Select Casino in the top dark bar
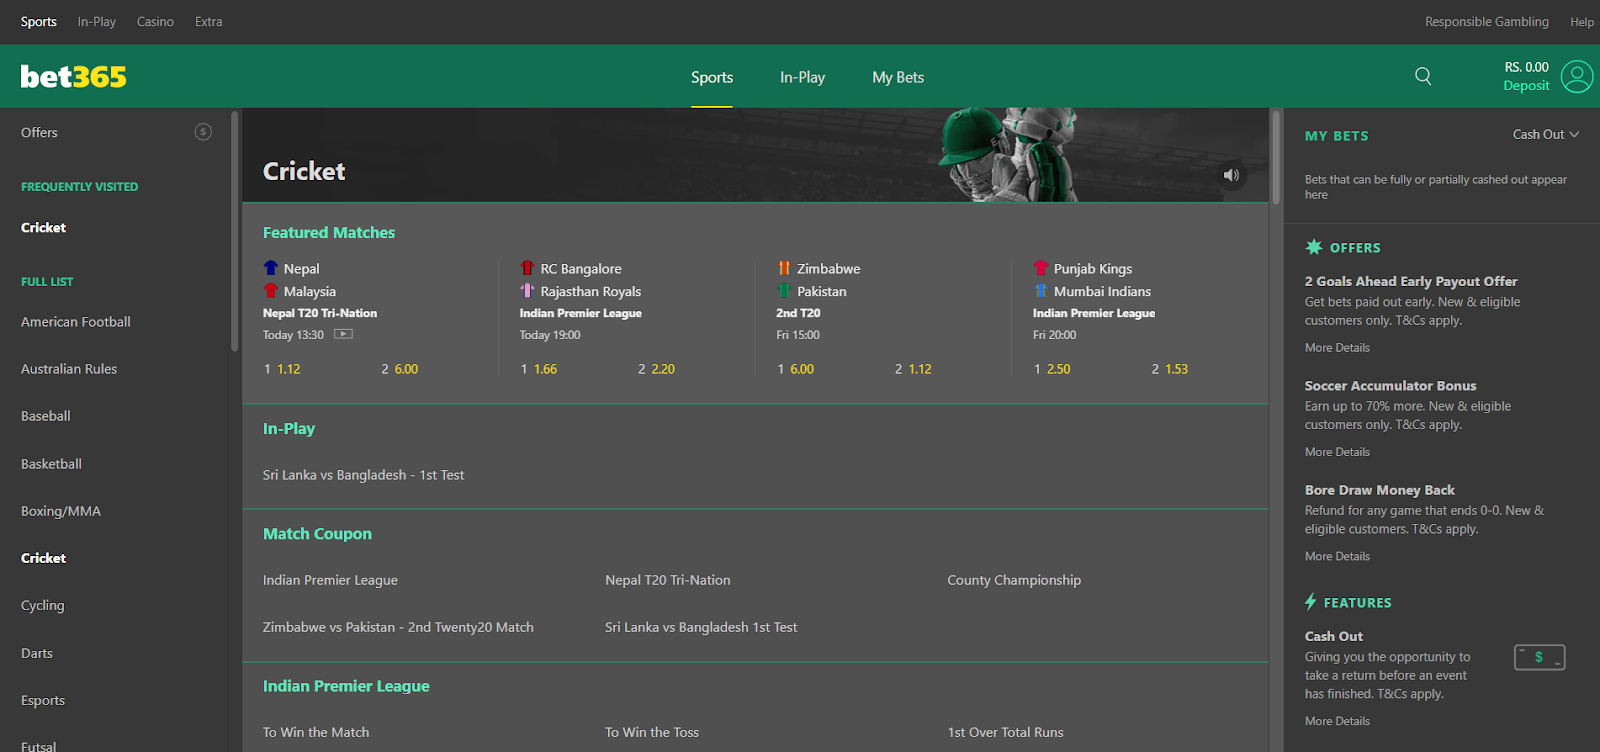This screenshot has height=752, width=1600. [155, 22]
